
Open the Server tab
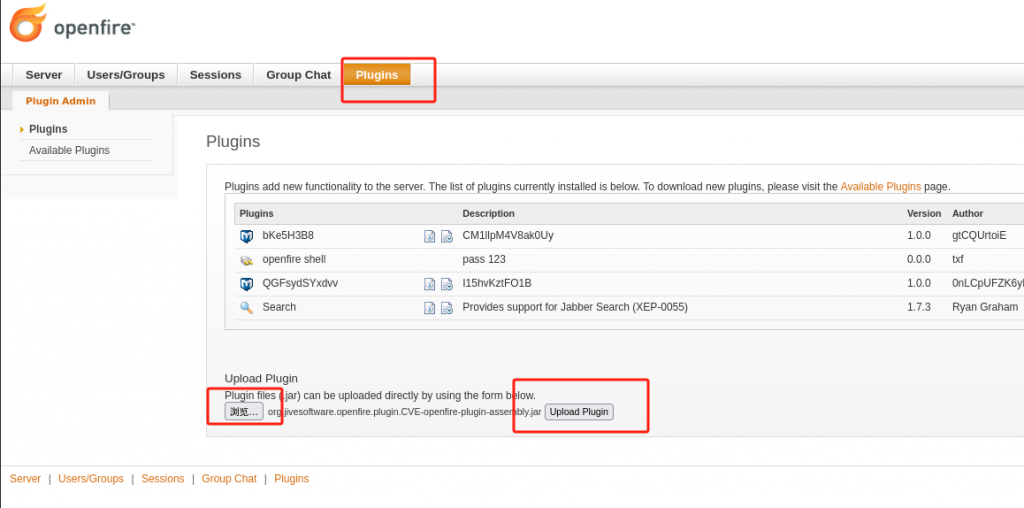point(44,75)
